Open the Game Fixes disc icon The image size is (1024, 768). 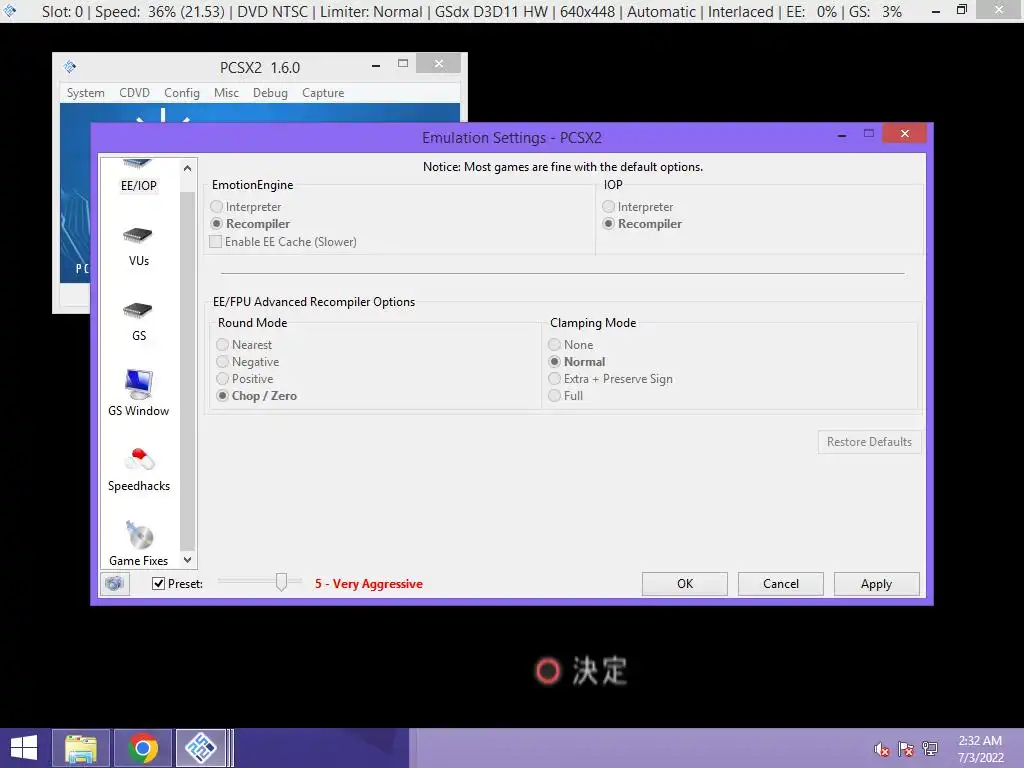[x=139, y=534]
